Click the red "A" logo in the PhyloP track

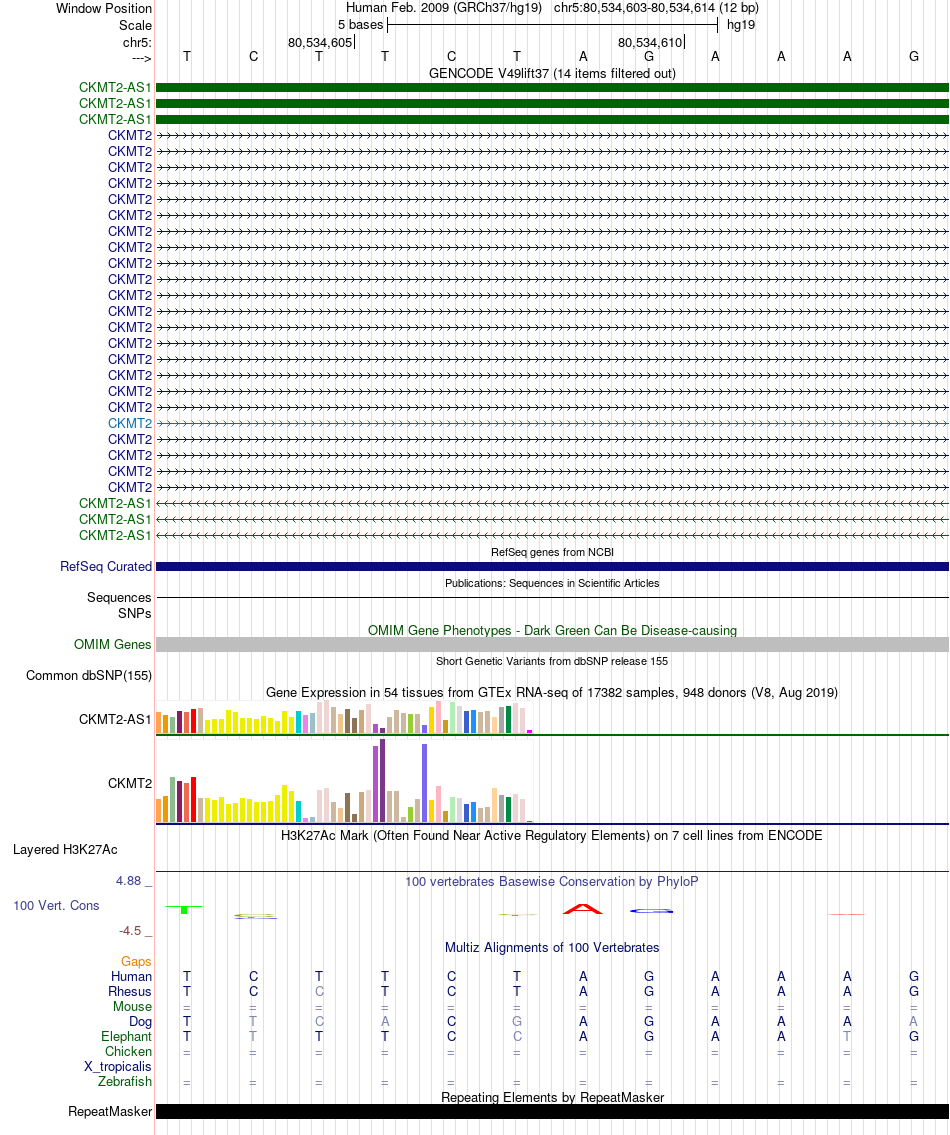tap(583, 909)
